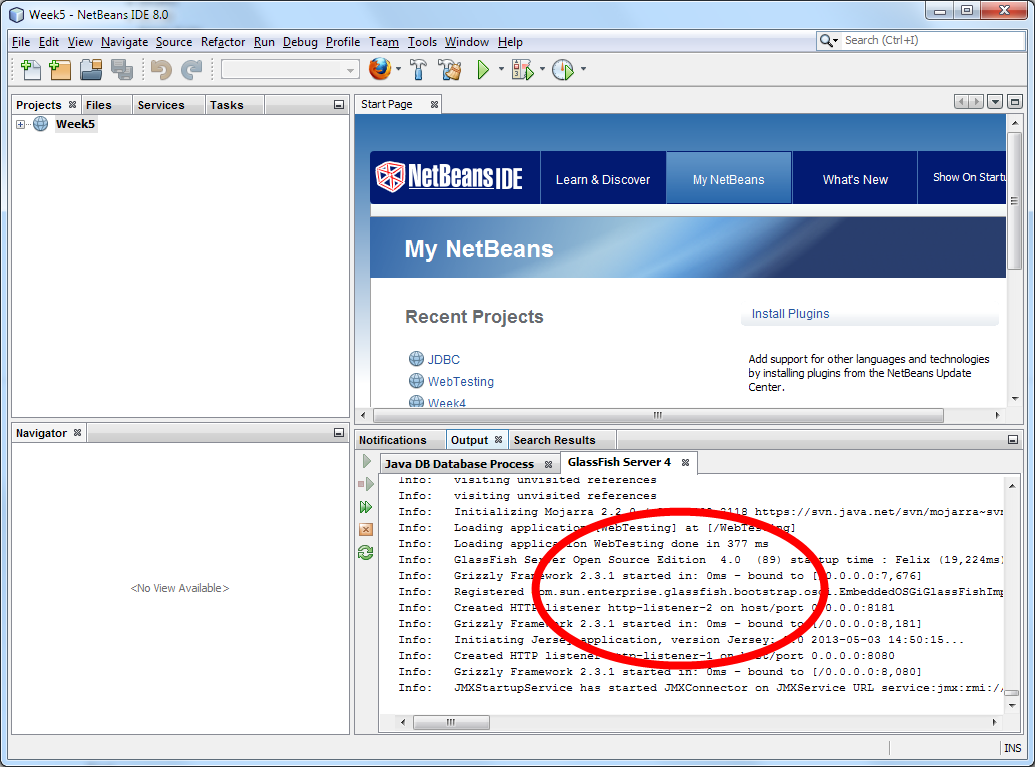Open the Run Project dropdown arrow
This screenshot has height=767, width=1035.
point(501,70)
